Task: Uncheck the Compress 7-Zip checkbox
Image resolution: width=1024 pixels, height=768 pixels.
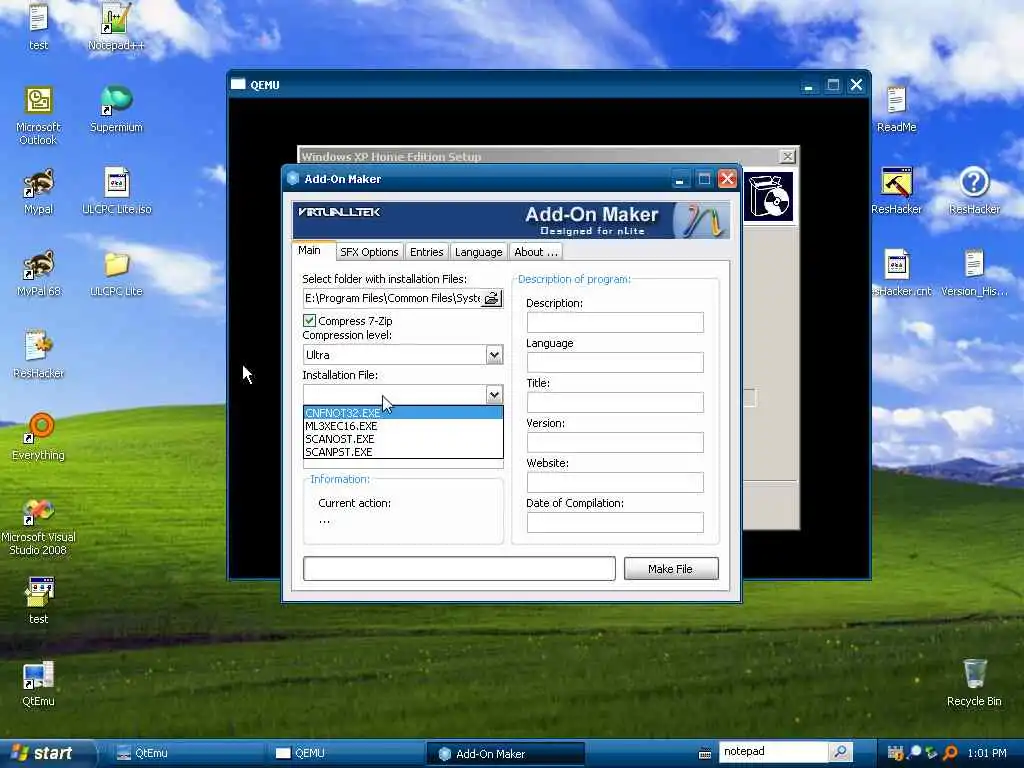Action: 310,321
